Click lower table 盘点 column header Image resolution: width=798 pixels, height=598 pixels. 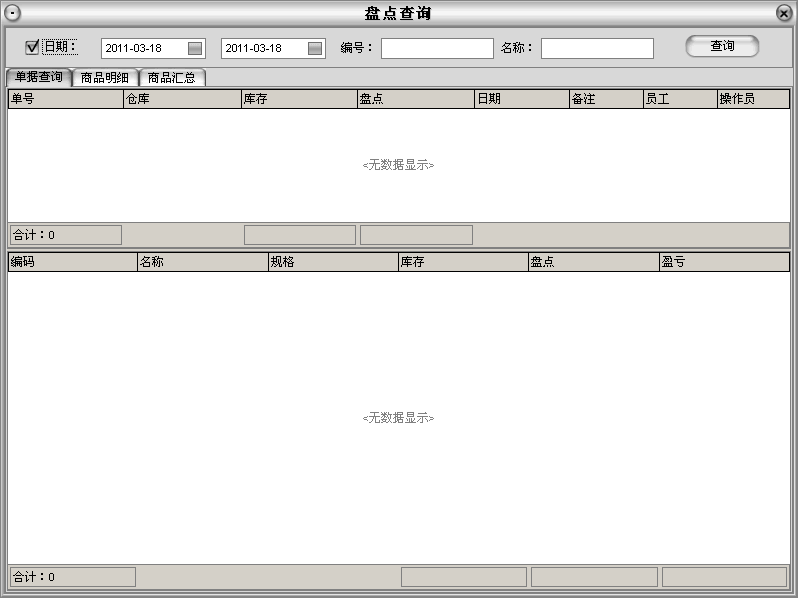tap(594, 262)
